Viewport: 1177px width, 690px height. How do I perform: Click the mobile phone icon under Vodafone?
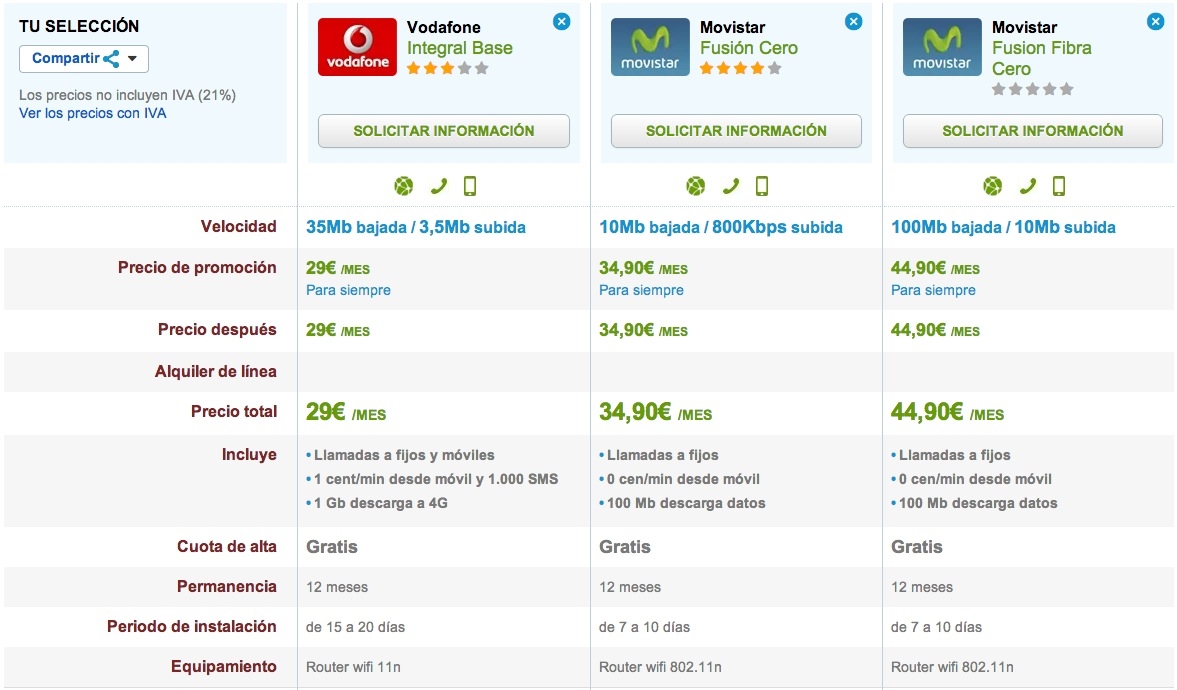click(470, 186)
